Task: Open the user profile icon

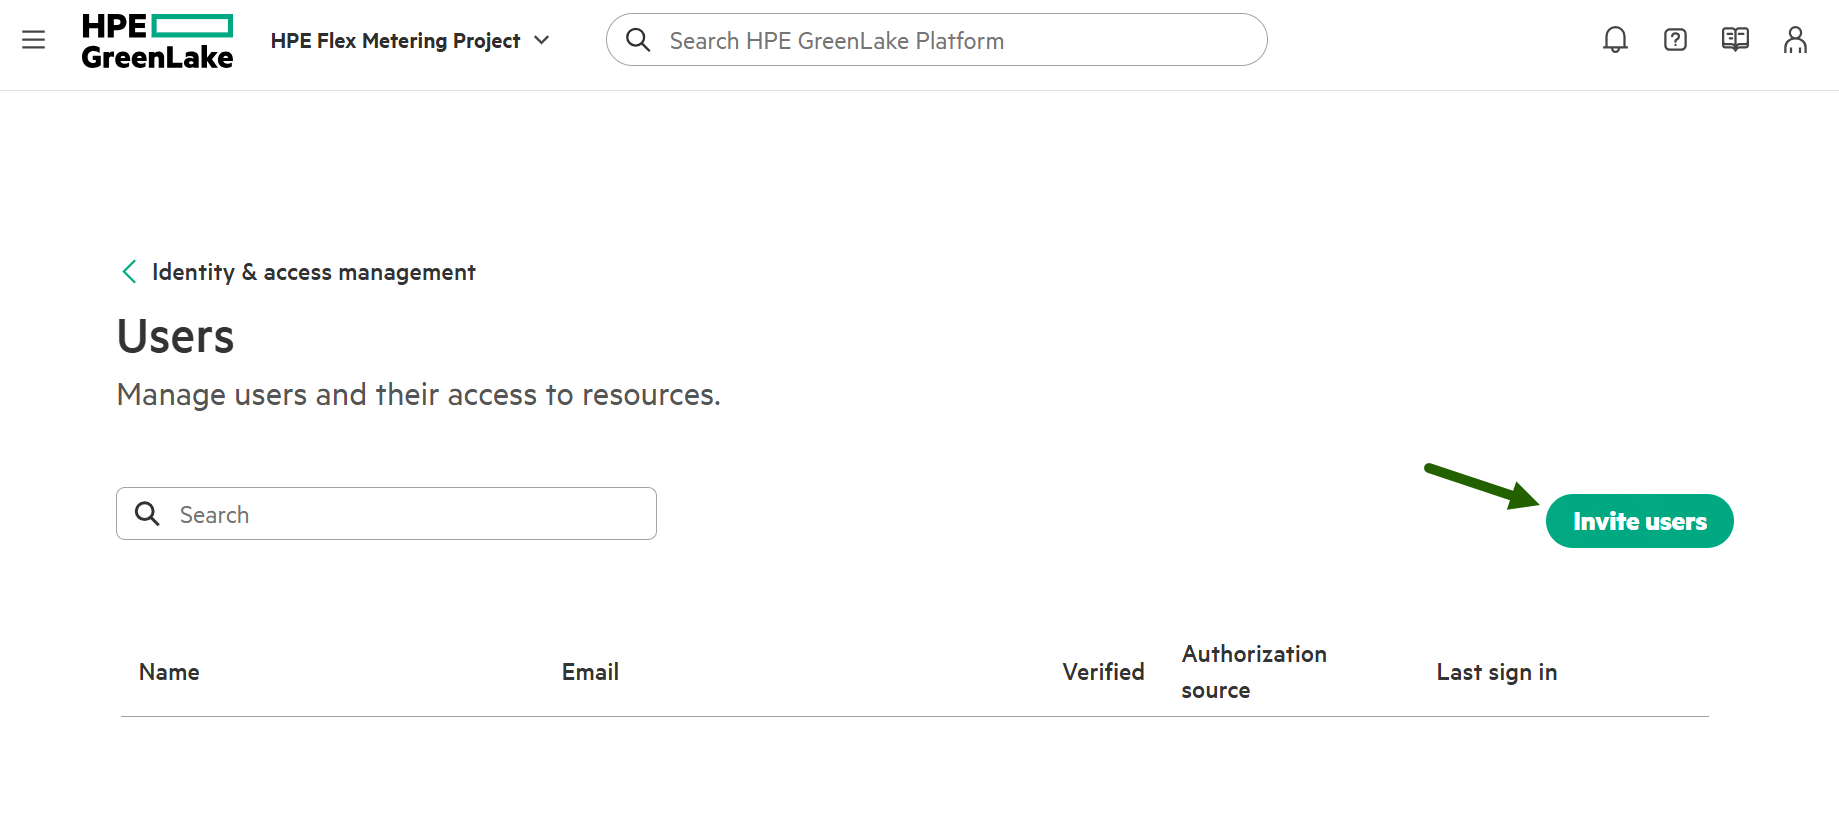Action: 1795,40
